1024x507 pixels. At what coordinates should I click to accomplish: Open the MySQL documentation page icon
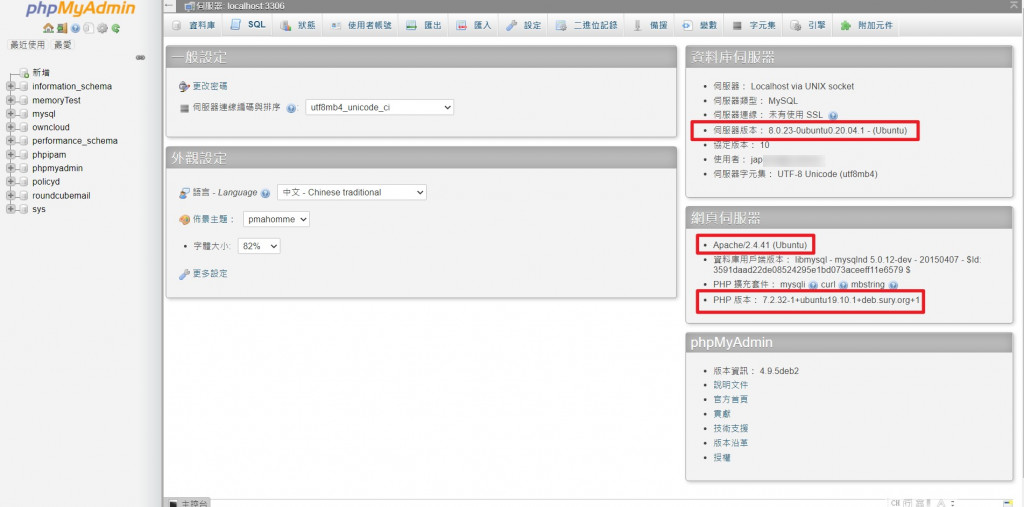click(x=89, y=29)
